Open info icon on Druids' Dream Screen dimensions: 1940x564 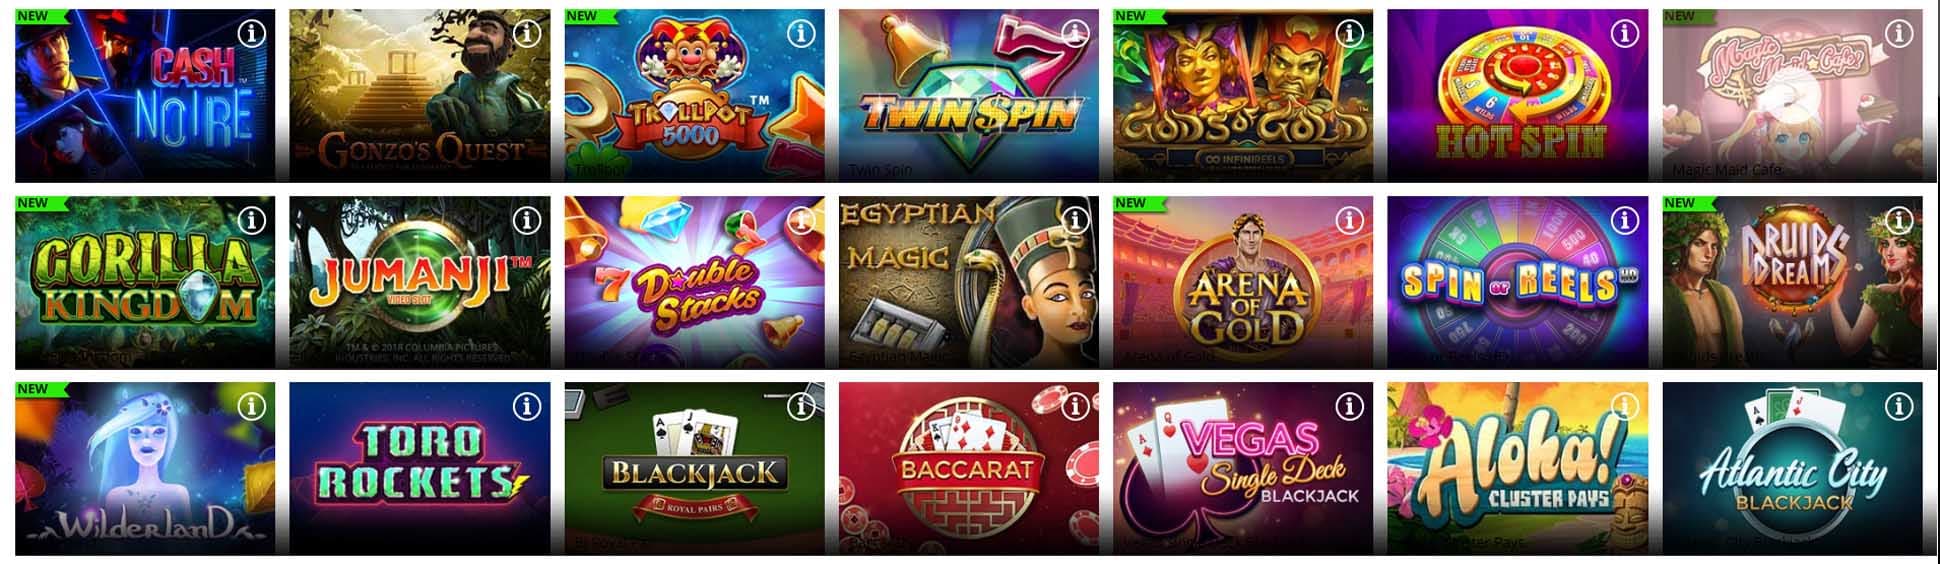tap(1898, 219)
